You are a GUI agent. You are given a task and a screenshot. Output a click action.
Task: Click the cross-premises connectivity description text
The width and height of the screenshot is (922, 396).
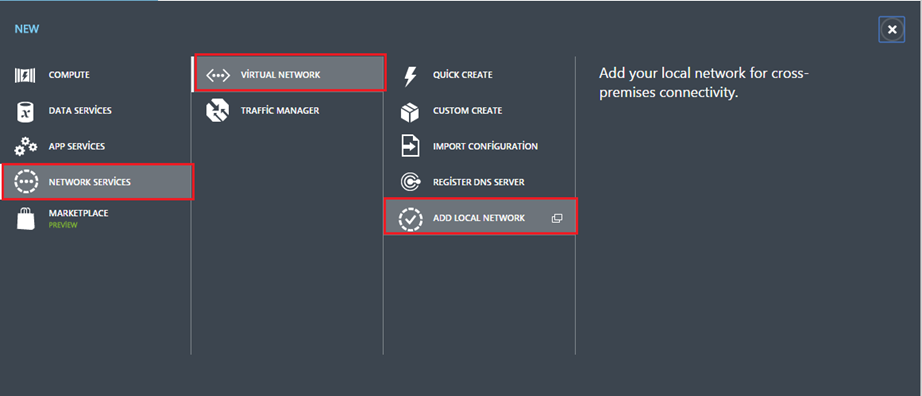point(704,83)
